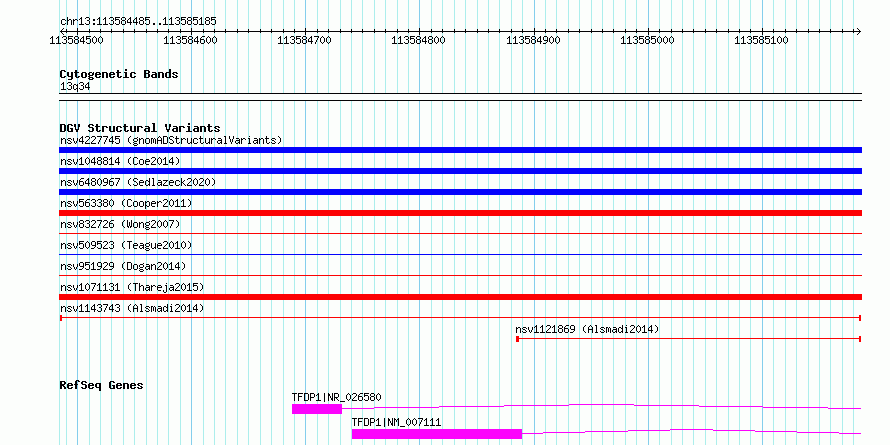Open gene label TFDP1|NR_026580

pyautogui.click(x=337, y=397)
